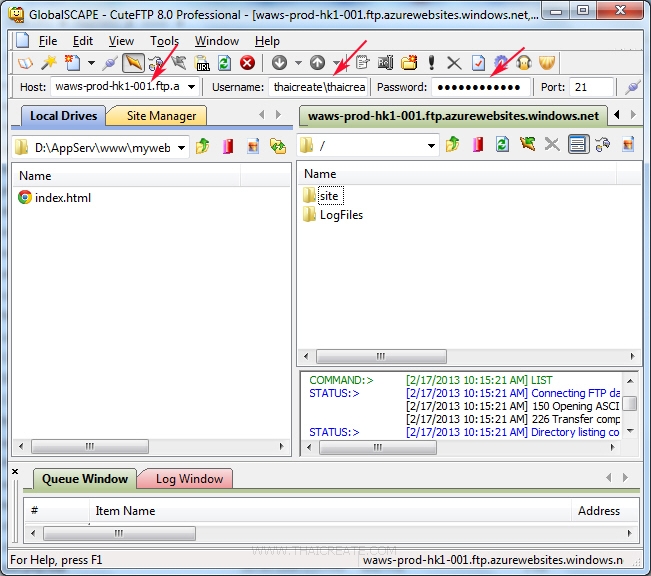Click the new folder icon in local pane
Viewport: 651px width, 576px height.
point(253,146)
